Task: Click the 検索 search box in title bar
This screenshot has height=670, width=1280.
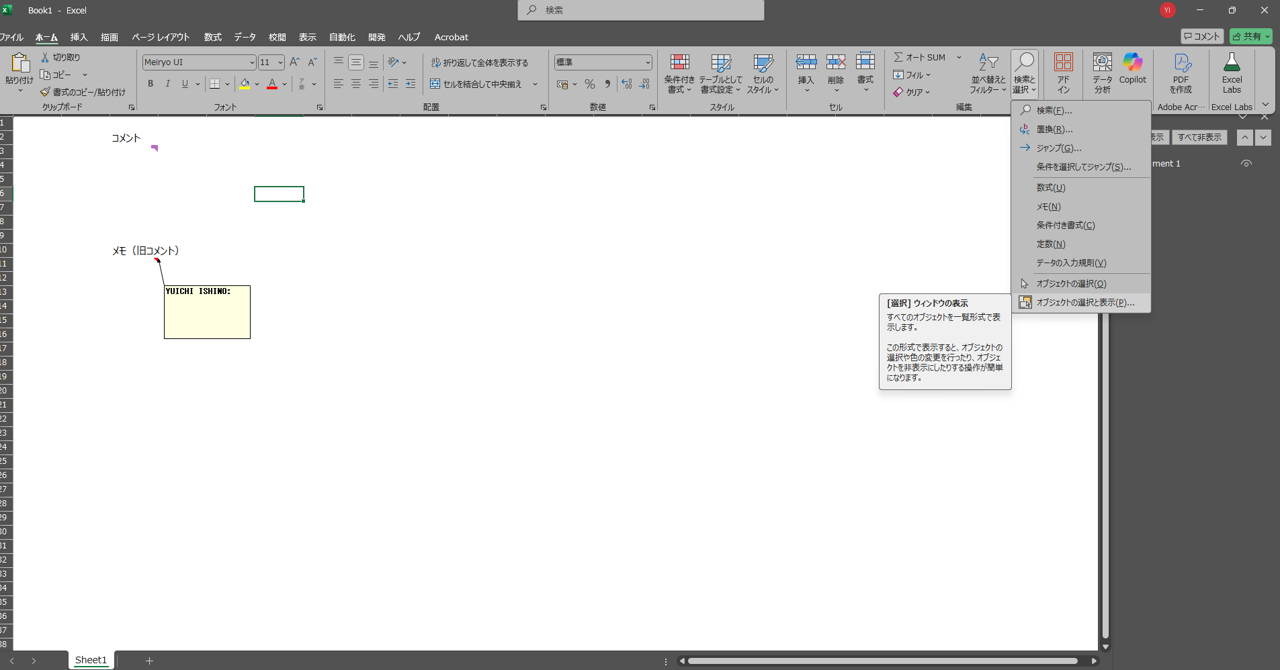Action: tap(641, 10)
